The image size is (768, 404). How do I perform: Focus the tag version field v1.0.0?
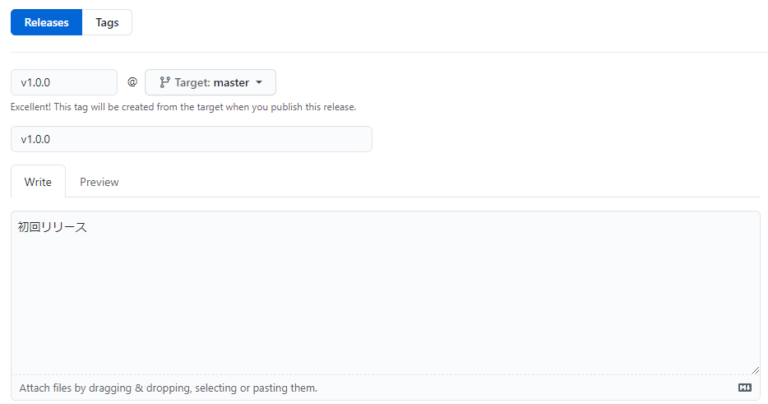coord(64,82)
